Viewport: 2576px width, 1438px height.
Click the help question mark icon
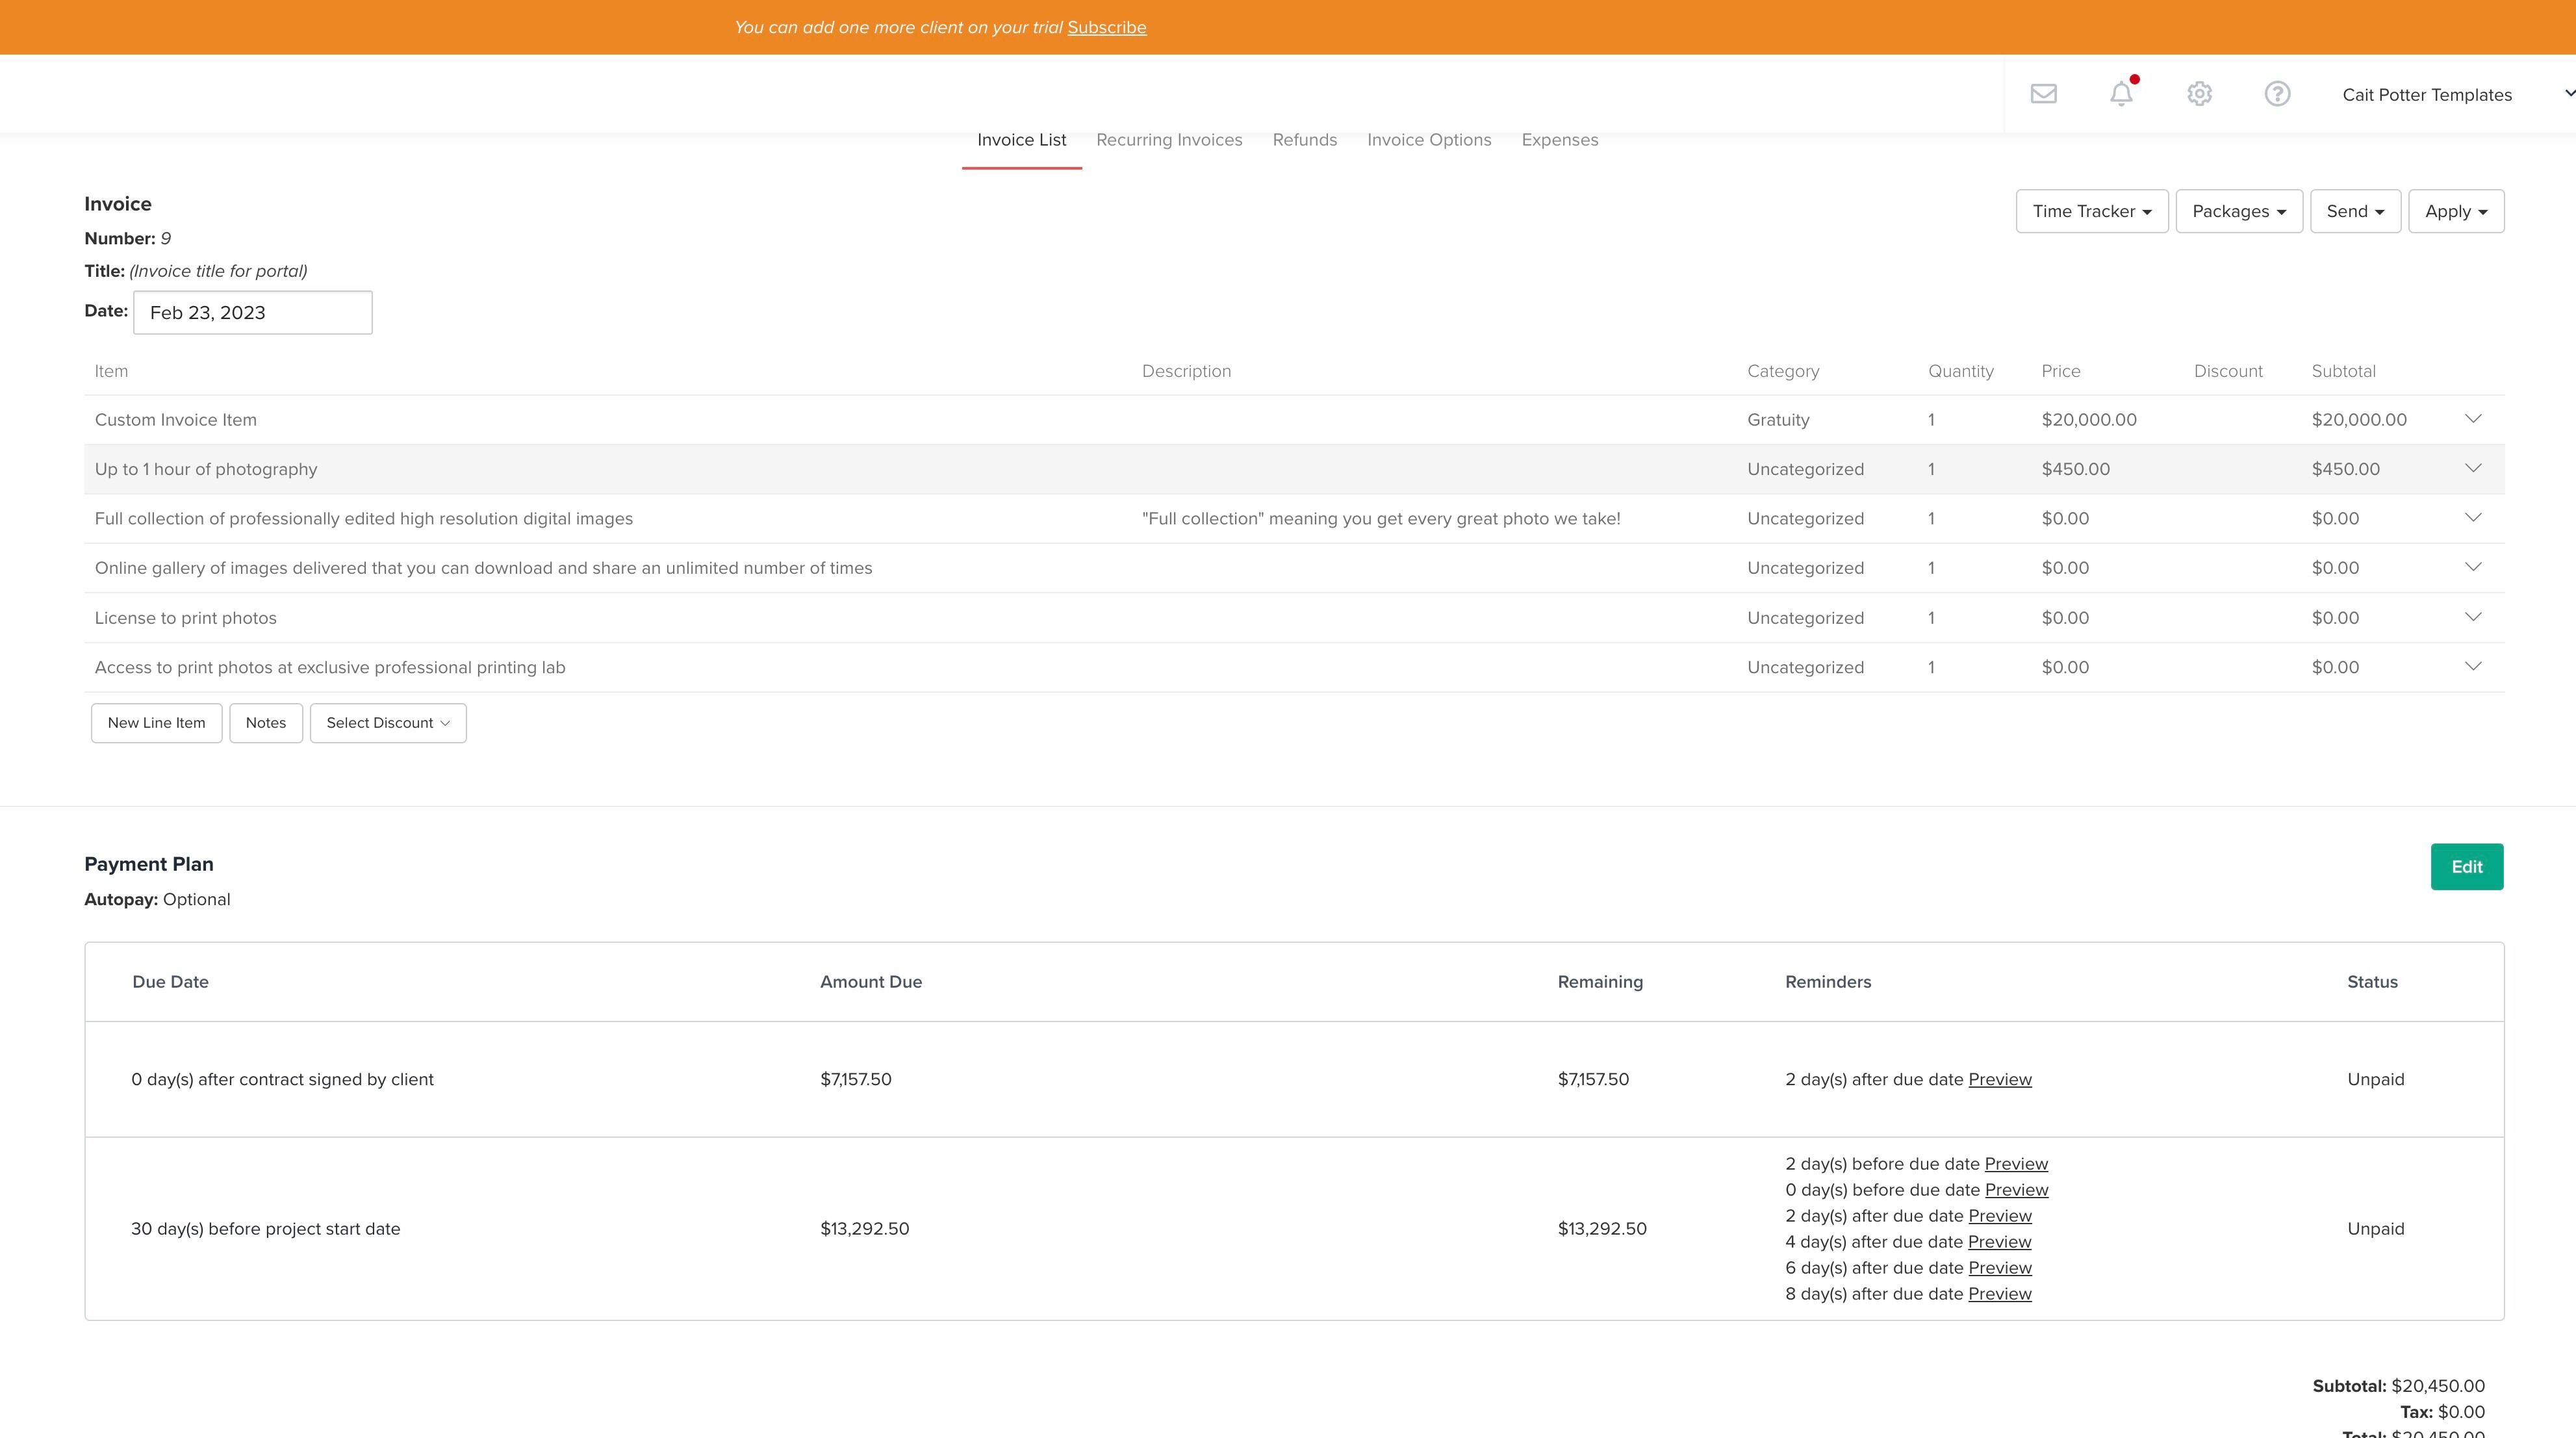click(2277, 94)
